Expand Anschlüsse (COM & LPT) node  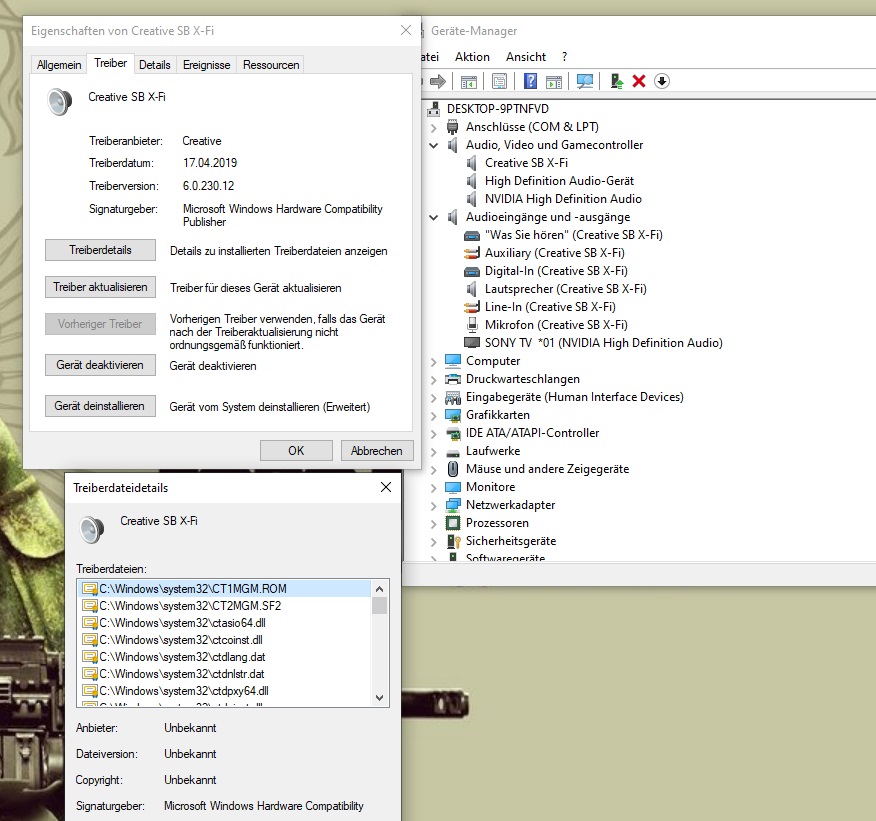point(434,128)
